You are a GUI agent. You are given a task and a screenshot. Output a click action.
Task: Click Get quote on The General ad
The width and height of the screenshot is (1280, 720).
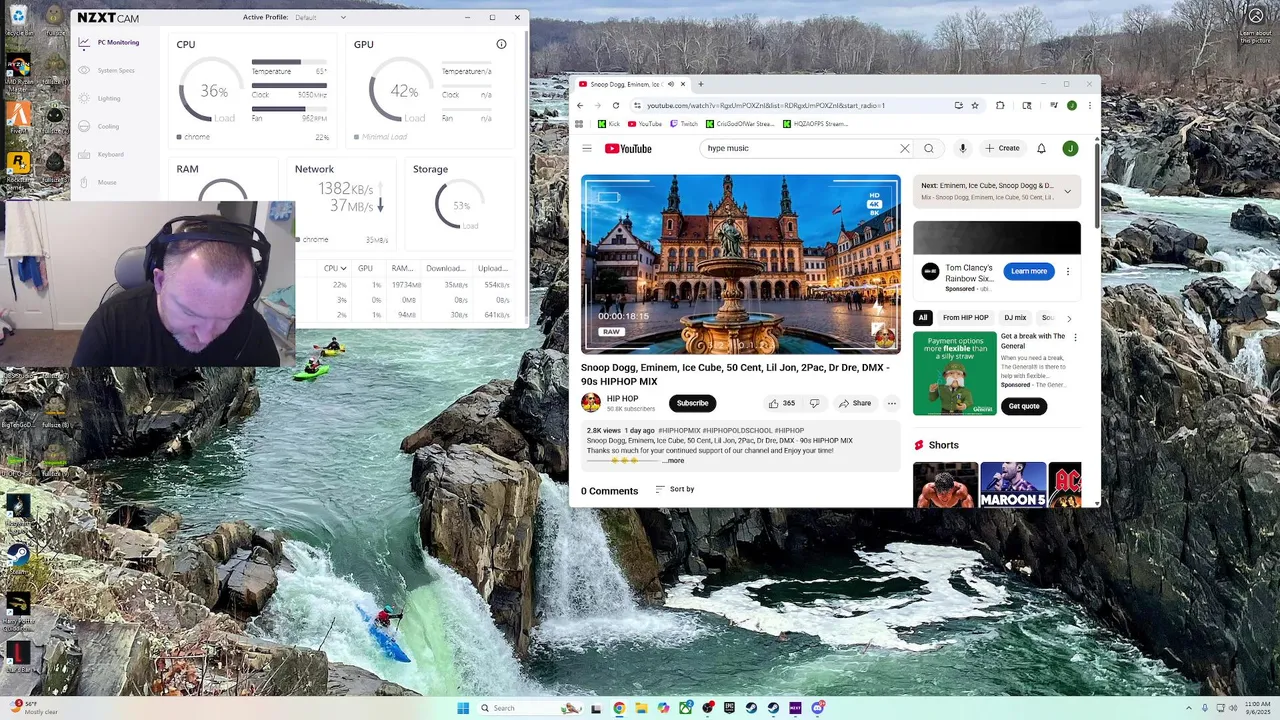click(x=1024, y=406)
